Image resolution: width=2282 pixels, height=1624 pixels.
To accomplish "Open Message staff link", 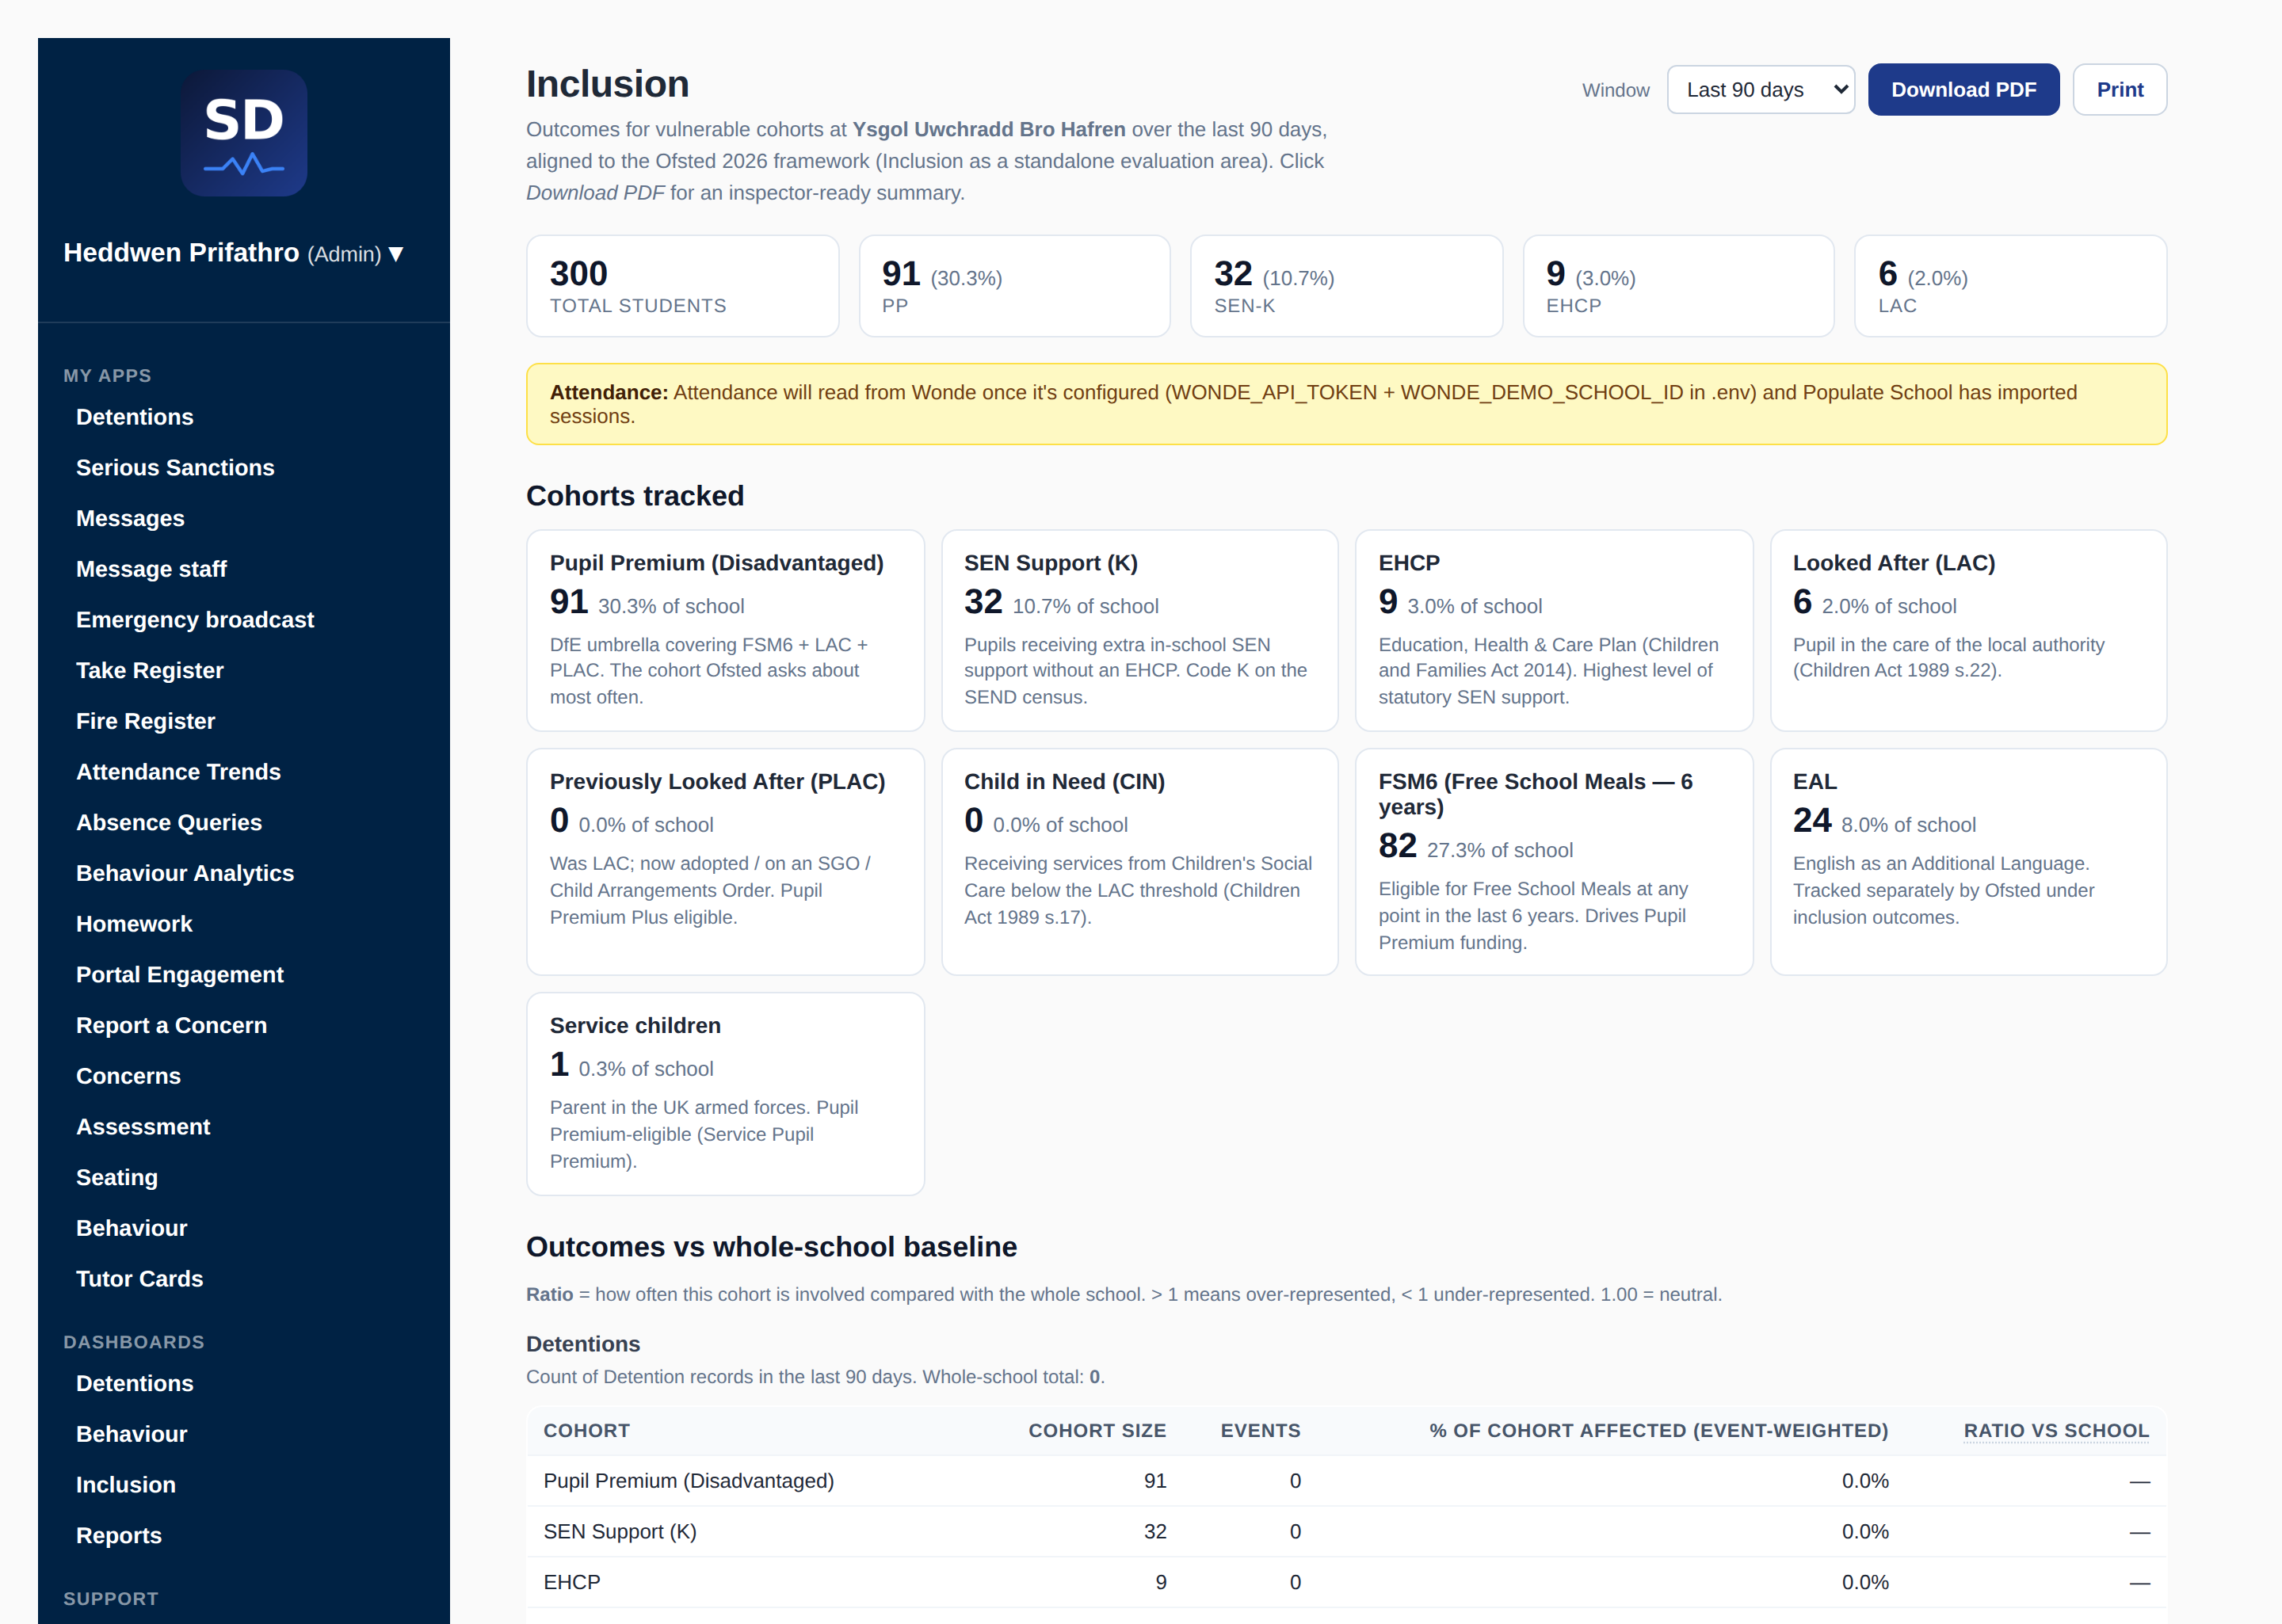I will [151, 569].
